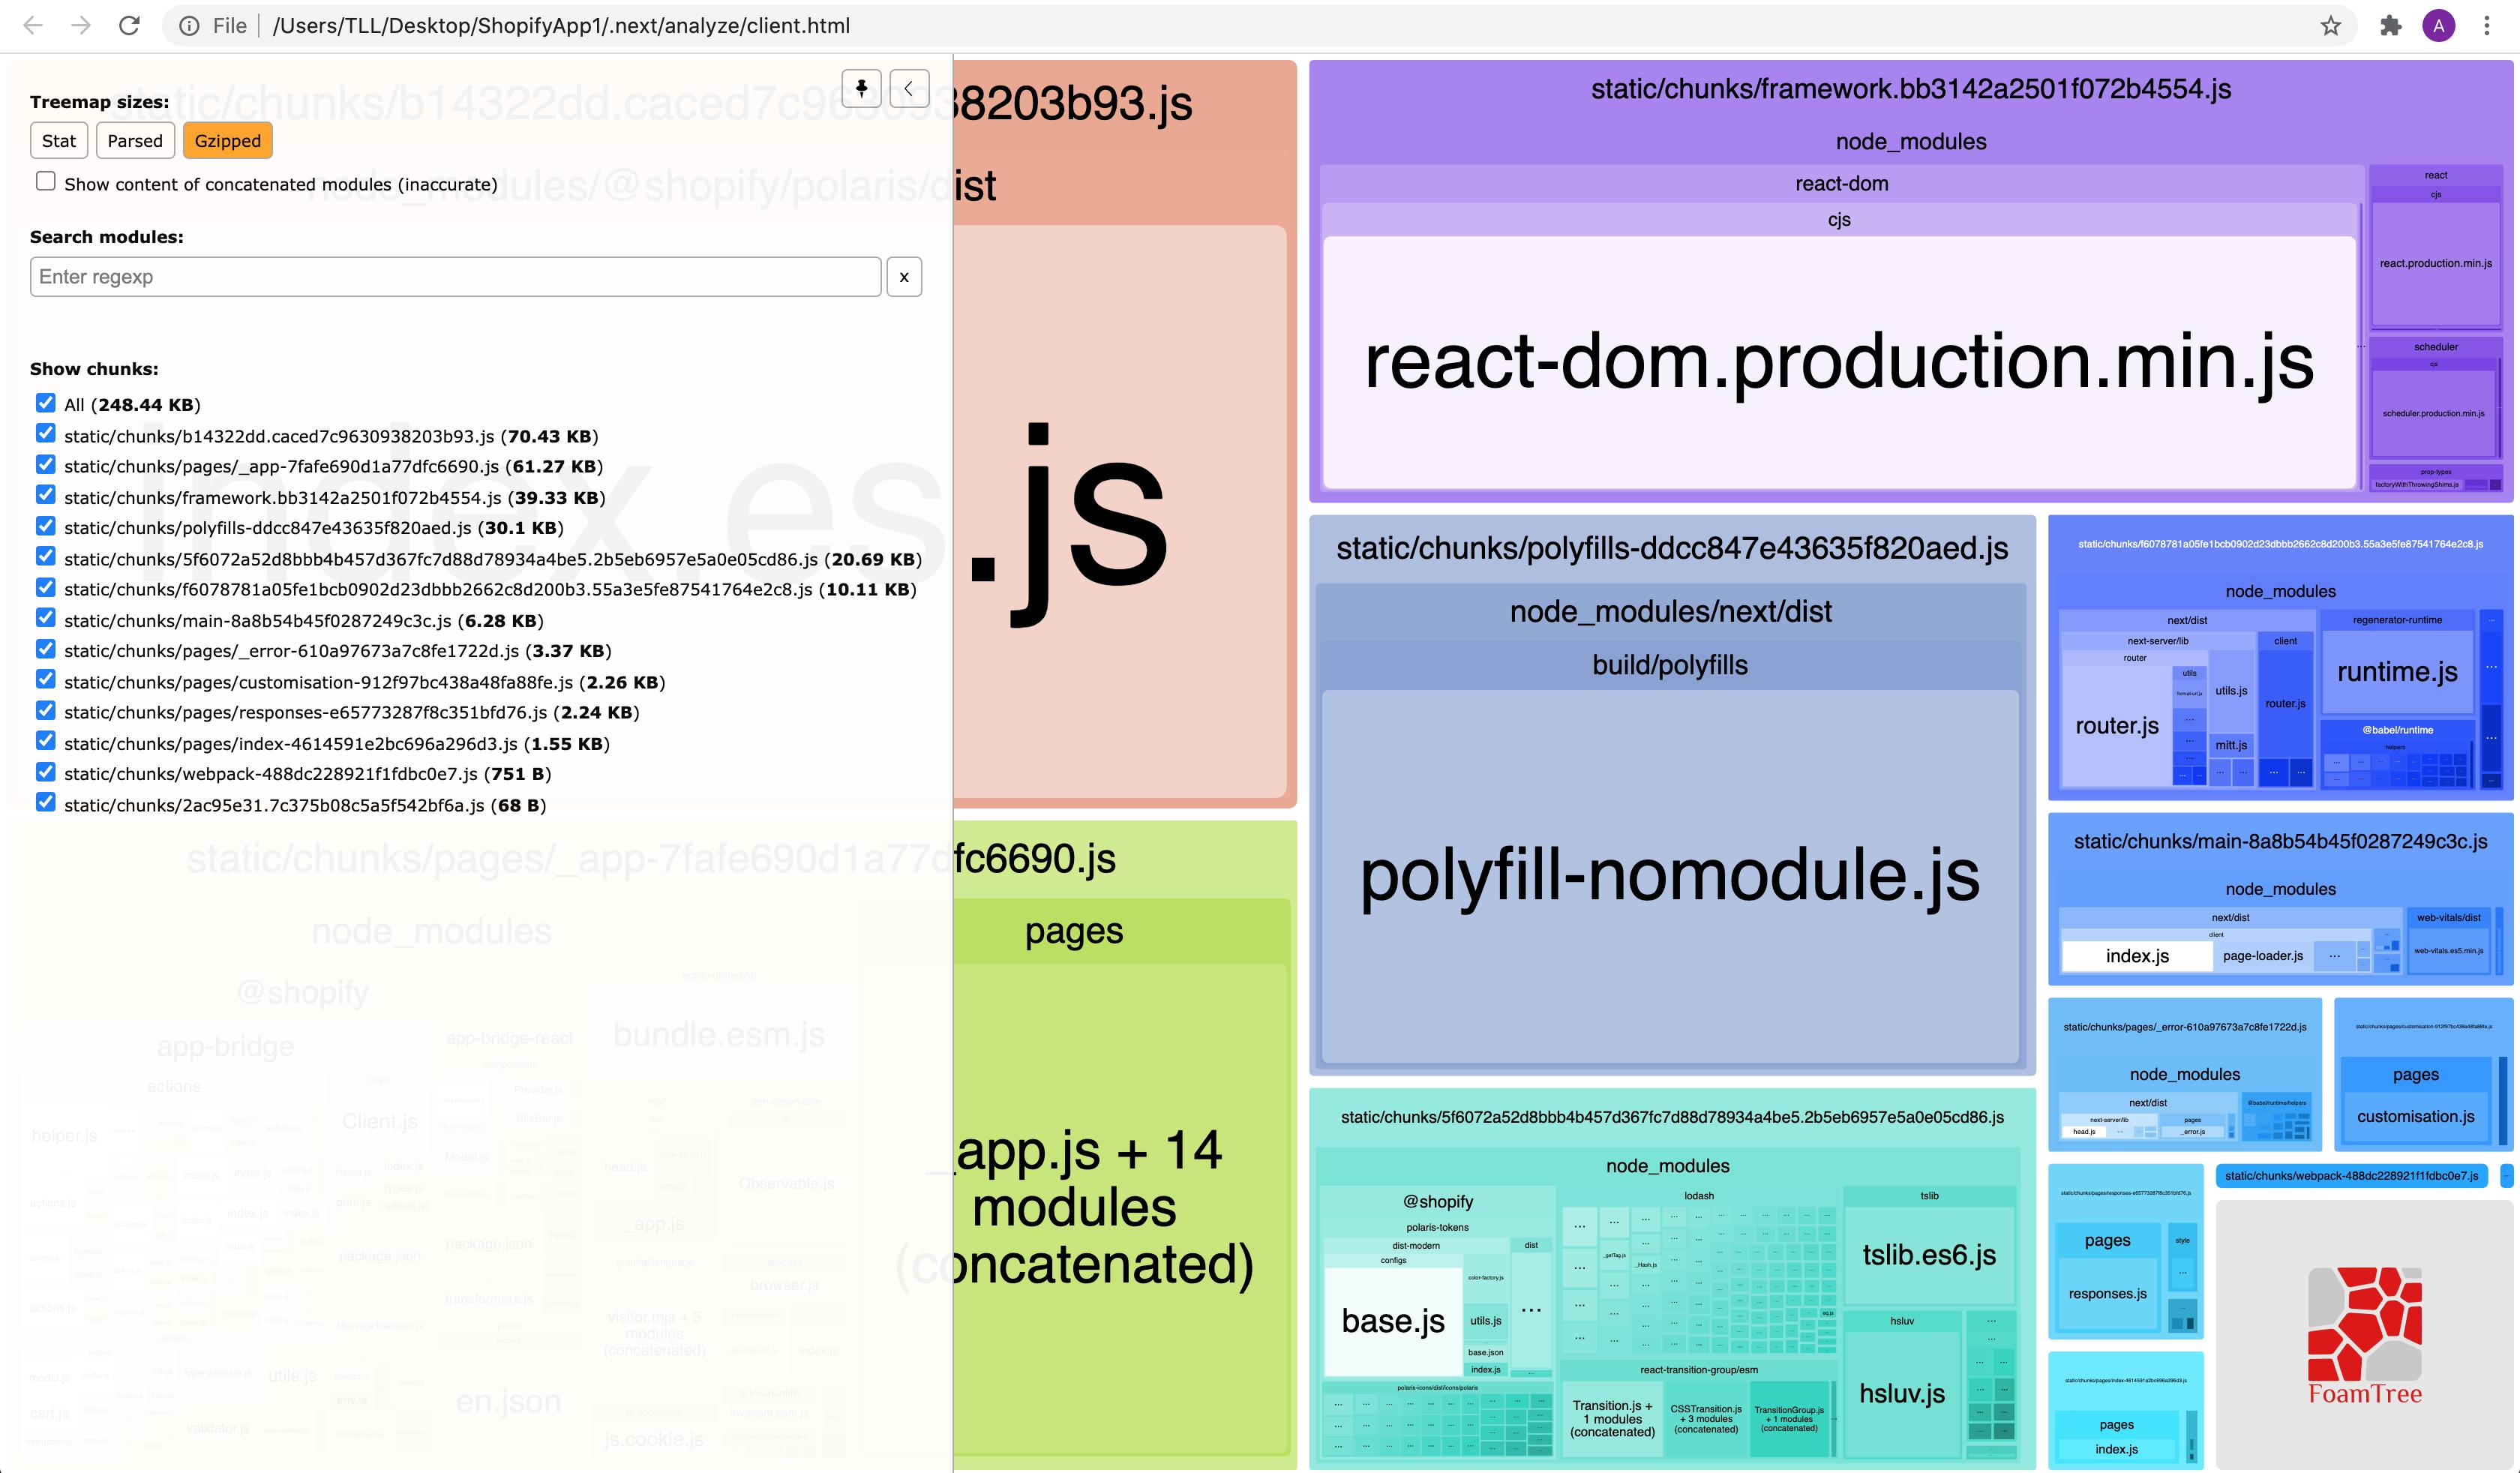Open the Chrome three-dot menu
Screen dimensions: 2520x1473
pyautogui.click(x=2487, y=26)
